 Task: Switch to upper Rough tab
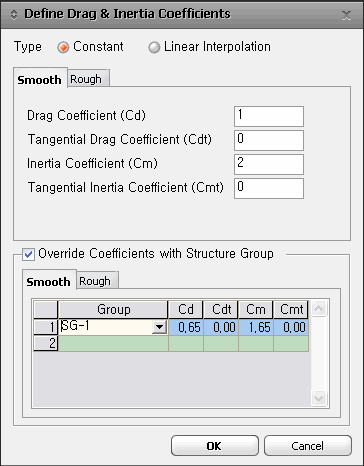[x=88, y=79]
